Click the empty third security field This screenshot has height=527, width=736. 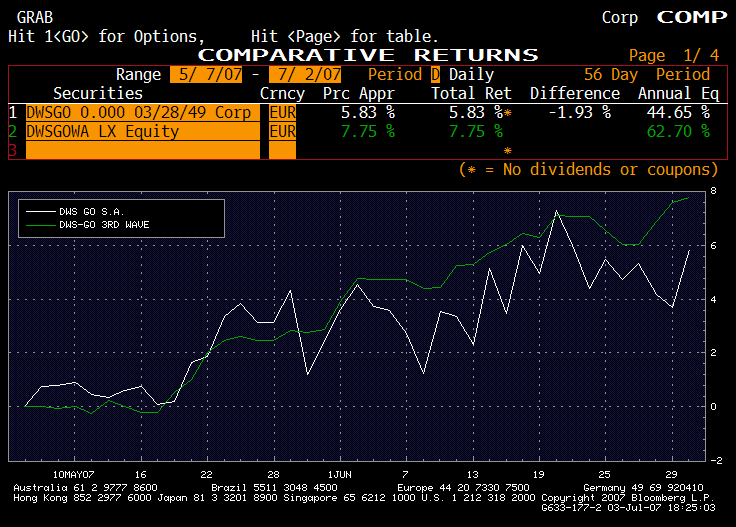143,150
